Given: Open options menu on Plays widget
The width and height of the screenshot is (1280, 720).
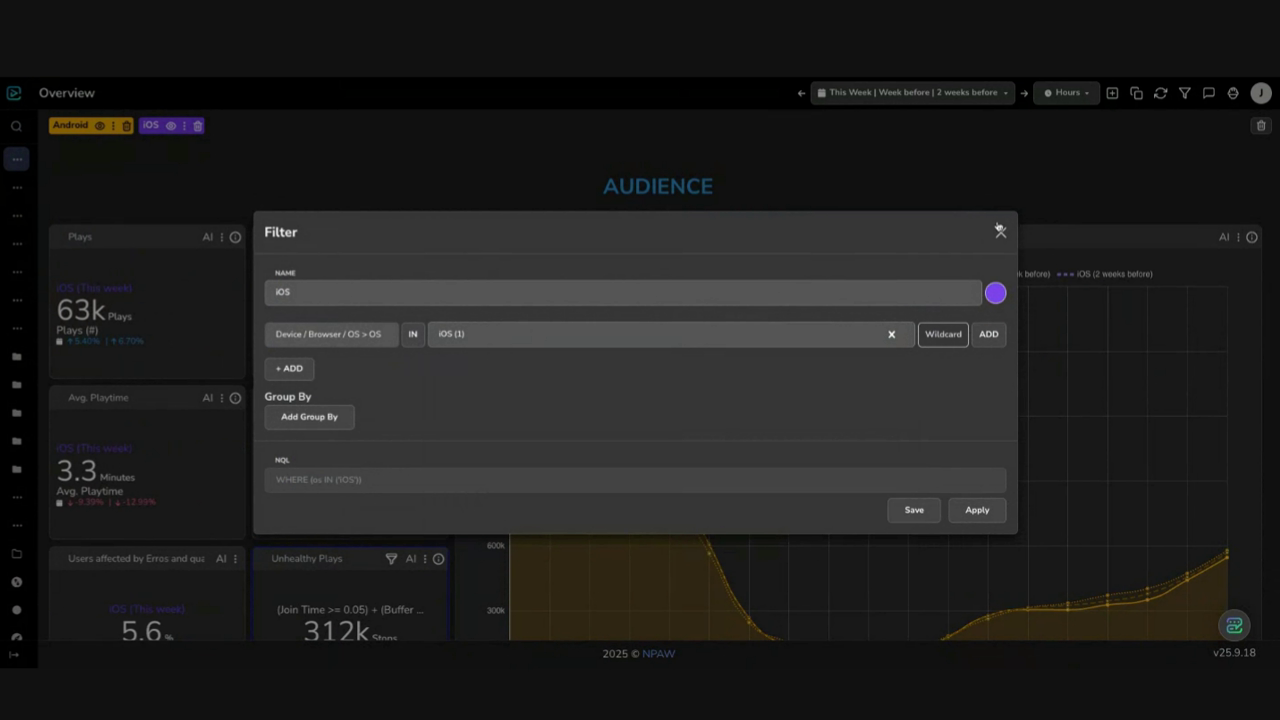Looking at the screenshot, I should (x=222, y=237).
